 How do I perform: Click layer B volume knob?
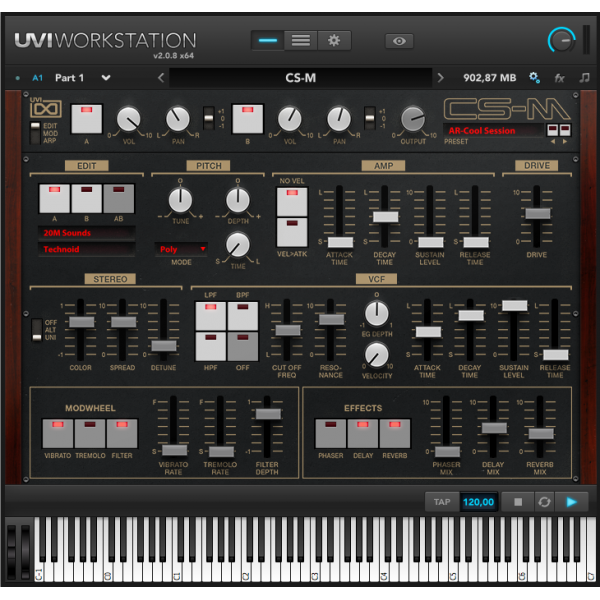pyautogui.click(x=289, y=119)
